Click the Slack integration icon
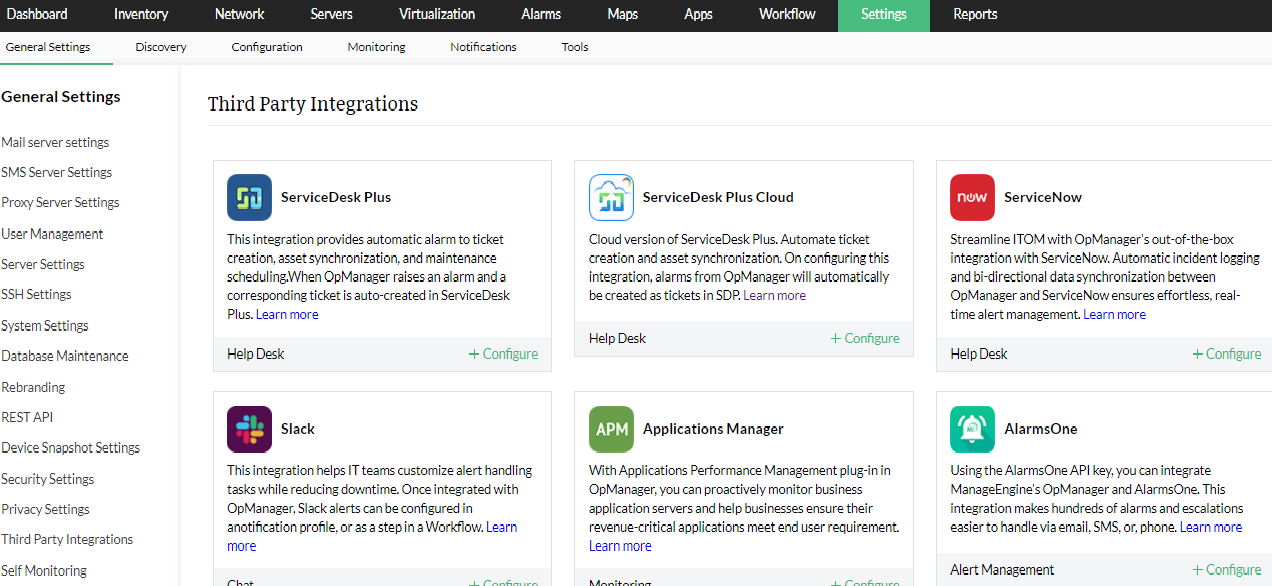The image size is (1272, 586). pyautogui.click(x=249, y=429)
